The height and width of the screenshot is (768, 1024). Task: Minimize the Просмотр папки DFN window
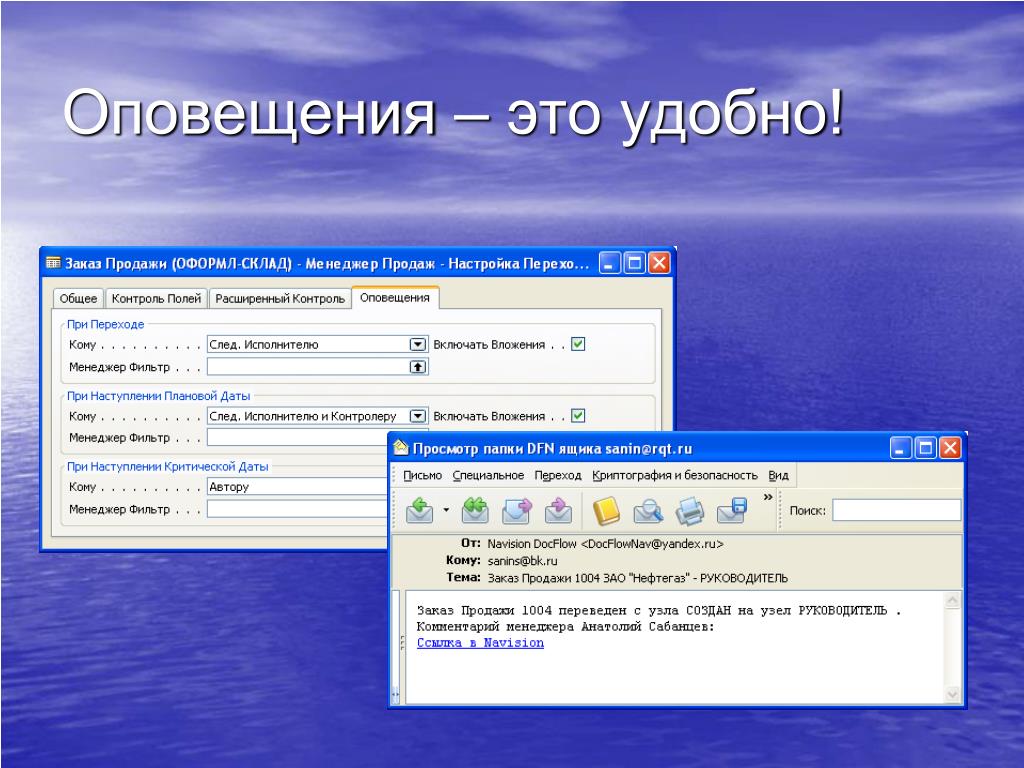901,448
